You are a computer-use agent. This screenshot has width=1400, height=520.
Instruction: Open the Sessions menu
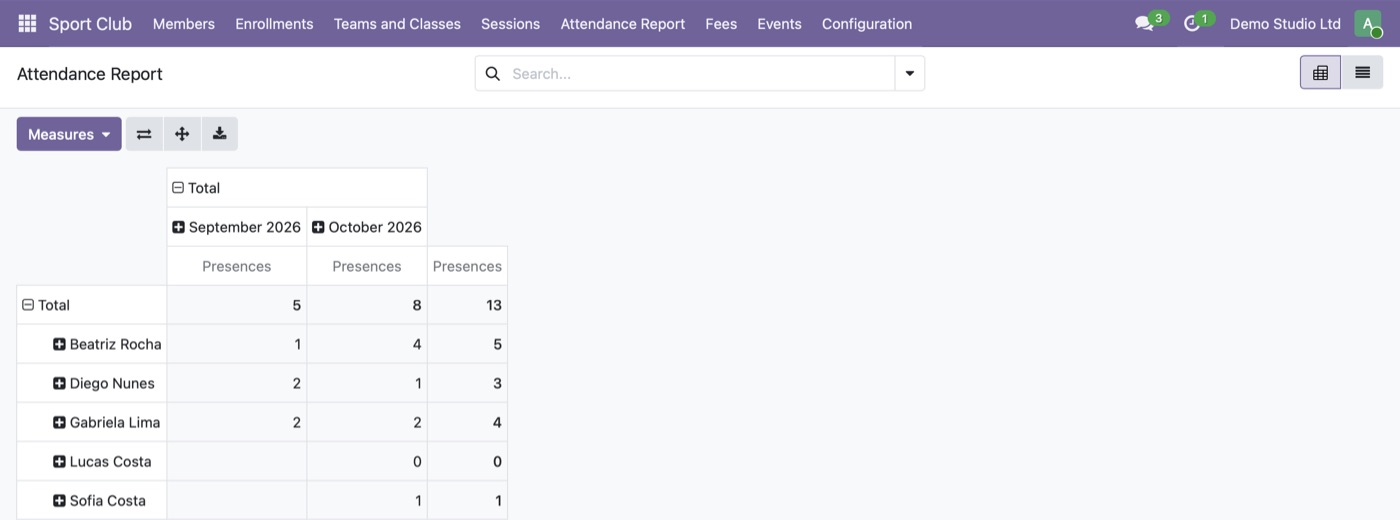click(x=510, y=23)
